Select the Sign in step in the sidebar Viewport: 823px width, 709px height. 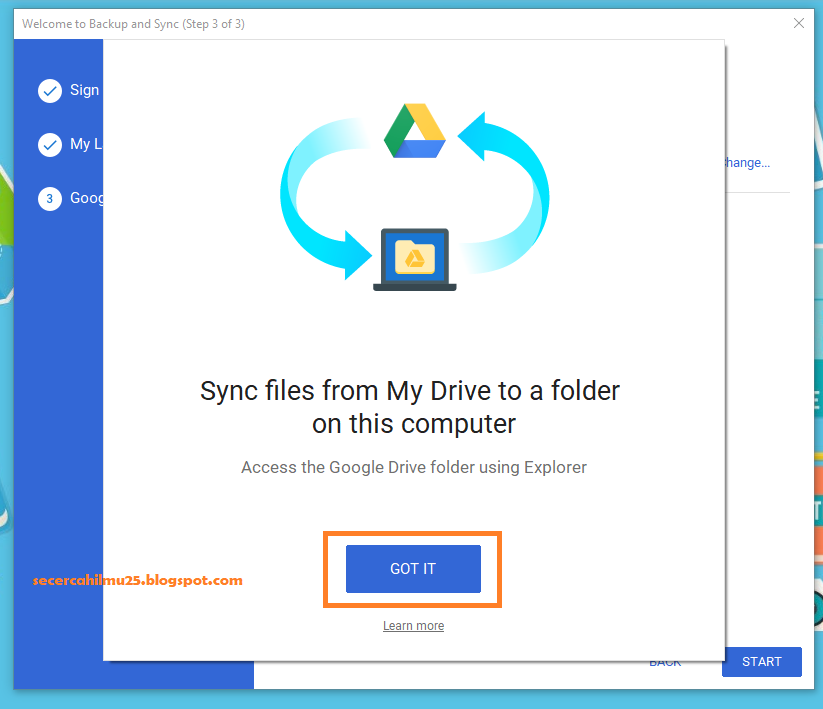[x=85, y=90]
